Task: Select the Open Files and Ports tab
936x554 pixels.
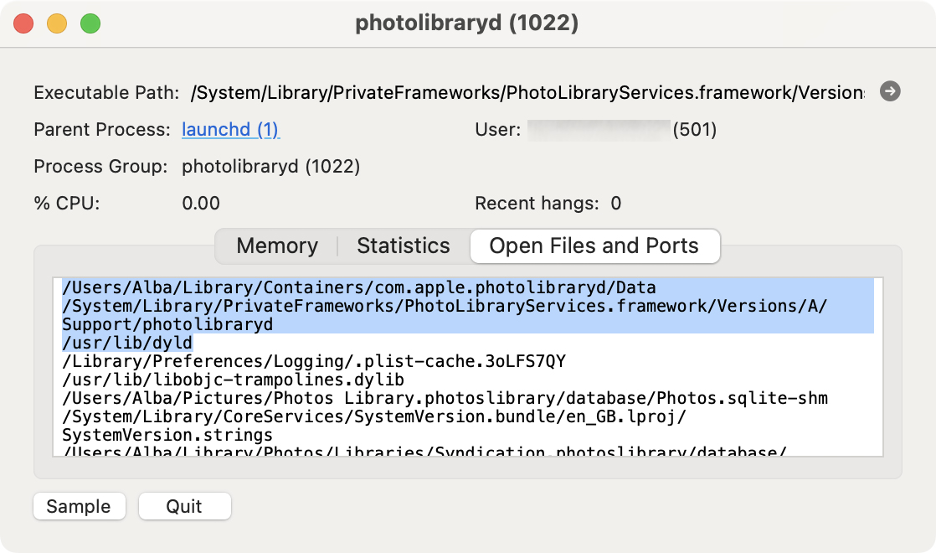Action: [x=594, y=246]
